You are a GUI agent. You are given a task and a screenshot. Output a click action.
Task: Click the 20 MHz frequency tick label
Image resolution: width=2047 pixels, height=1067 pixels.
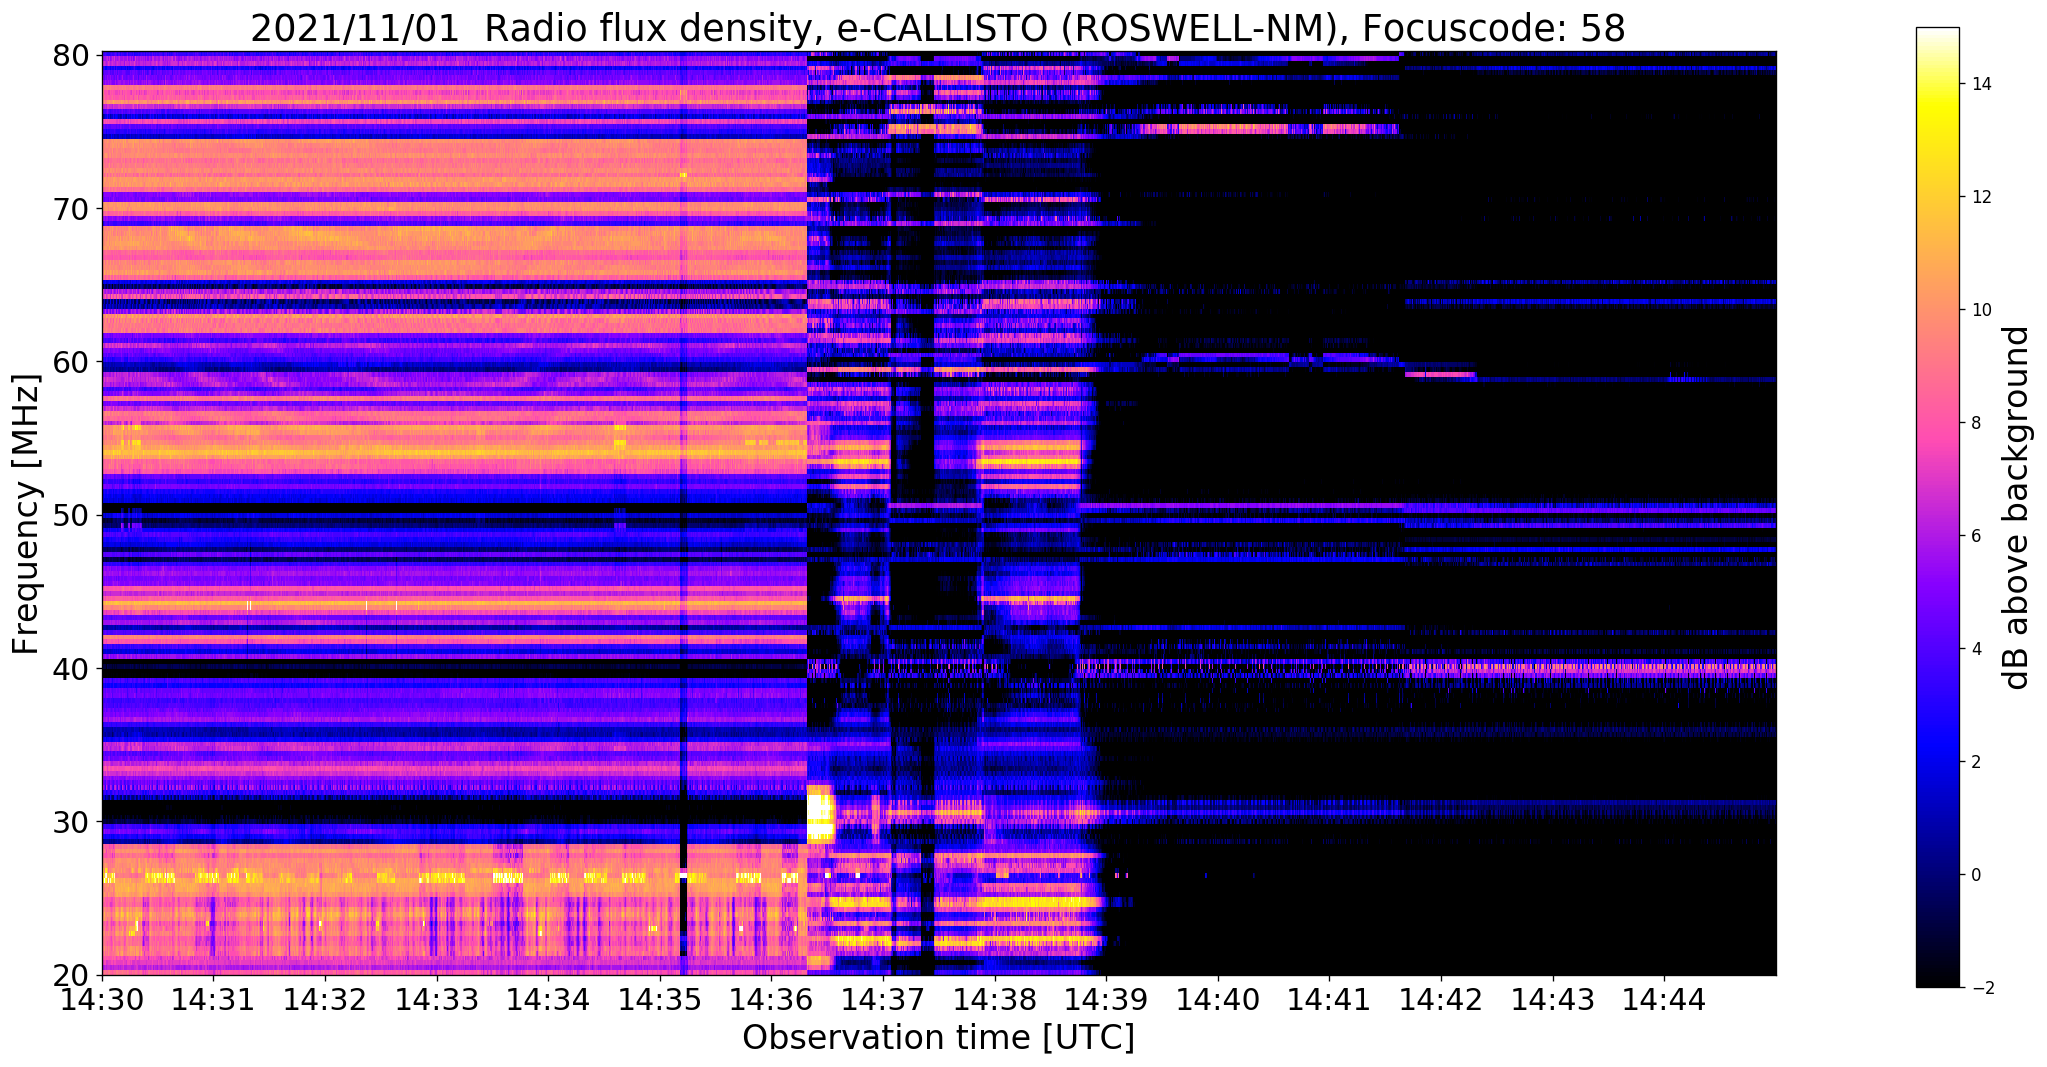click(x=69, y=976)
